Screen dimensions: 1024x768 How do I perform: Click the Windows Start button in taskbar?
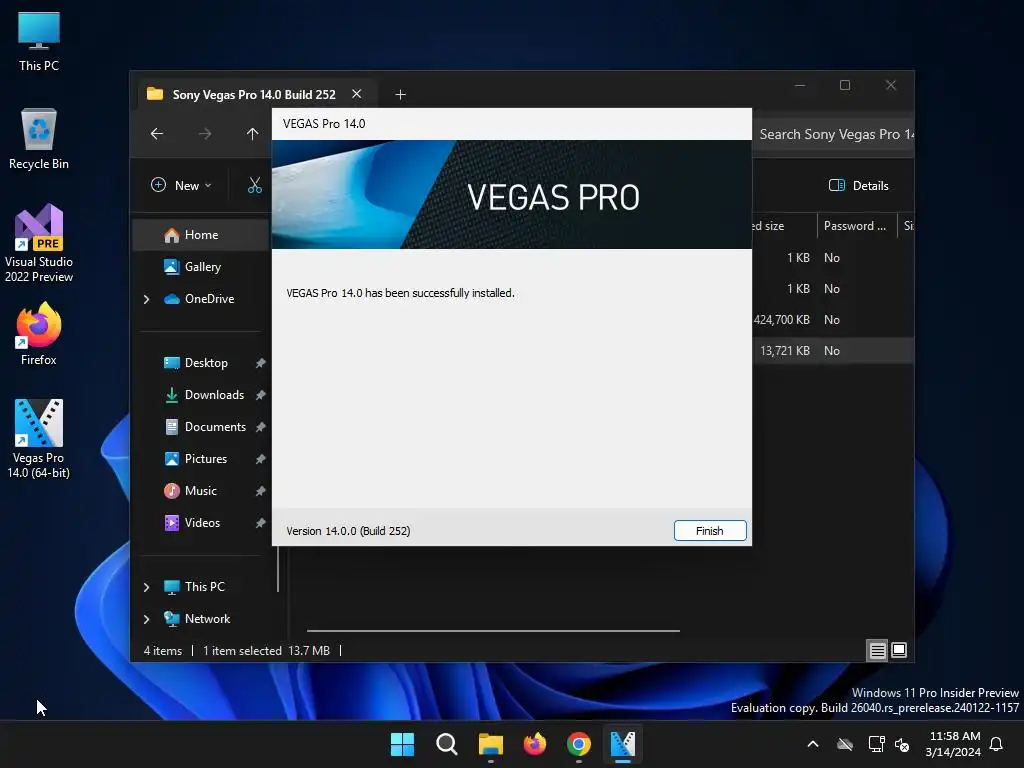click(402, 744)
